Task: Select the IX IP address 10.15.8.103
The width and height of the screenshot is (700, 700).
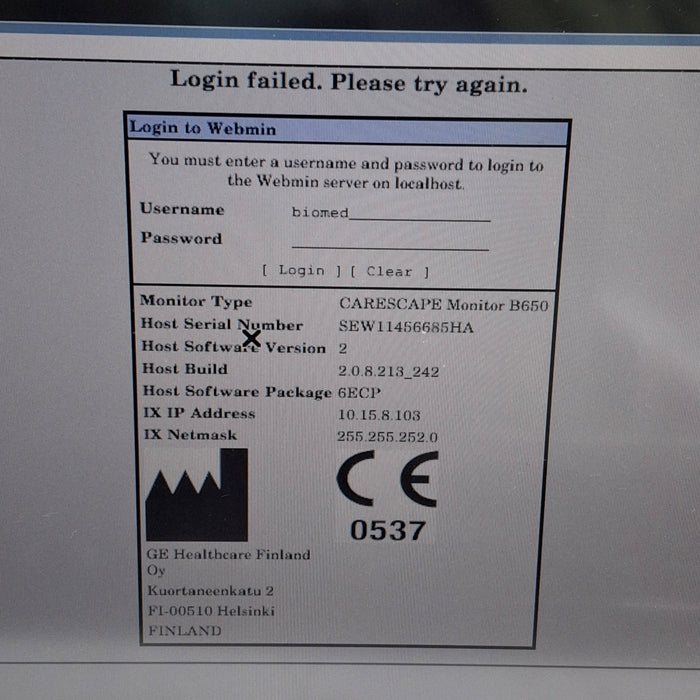Action: [379, 415]
